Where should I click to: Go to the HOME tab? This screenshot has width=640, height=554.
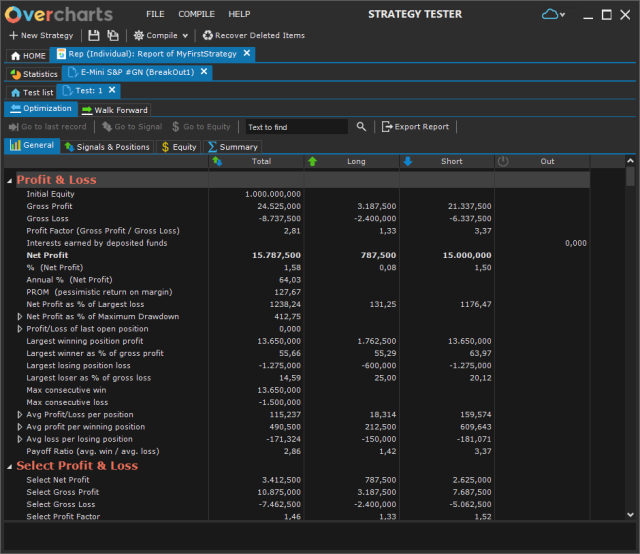coord(28,56)
